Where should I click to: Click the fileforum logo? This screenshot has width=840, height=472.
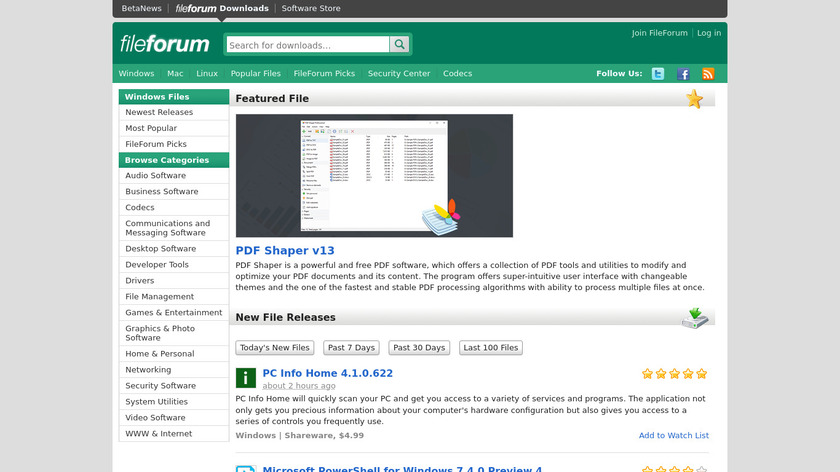tap(164, 44)
